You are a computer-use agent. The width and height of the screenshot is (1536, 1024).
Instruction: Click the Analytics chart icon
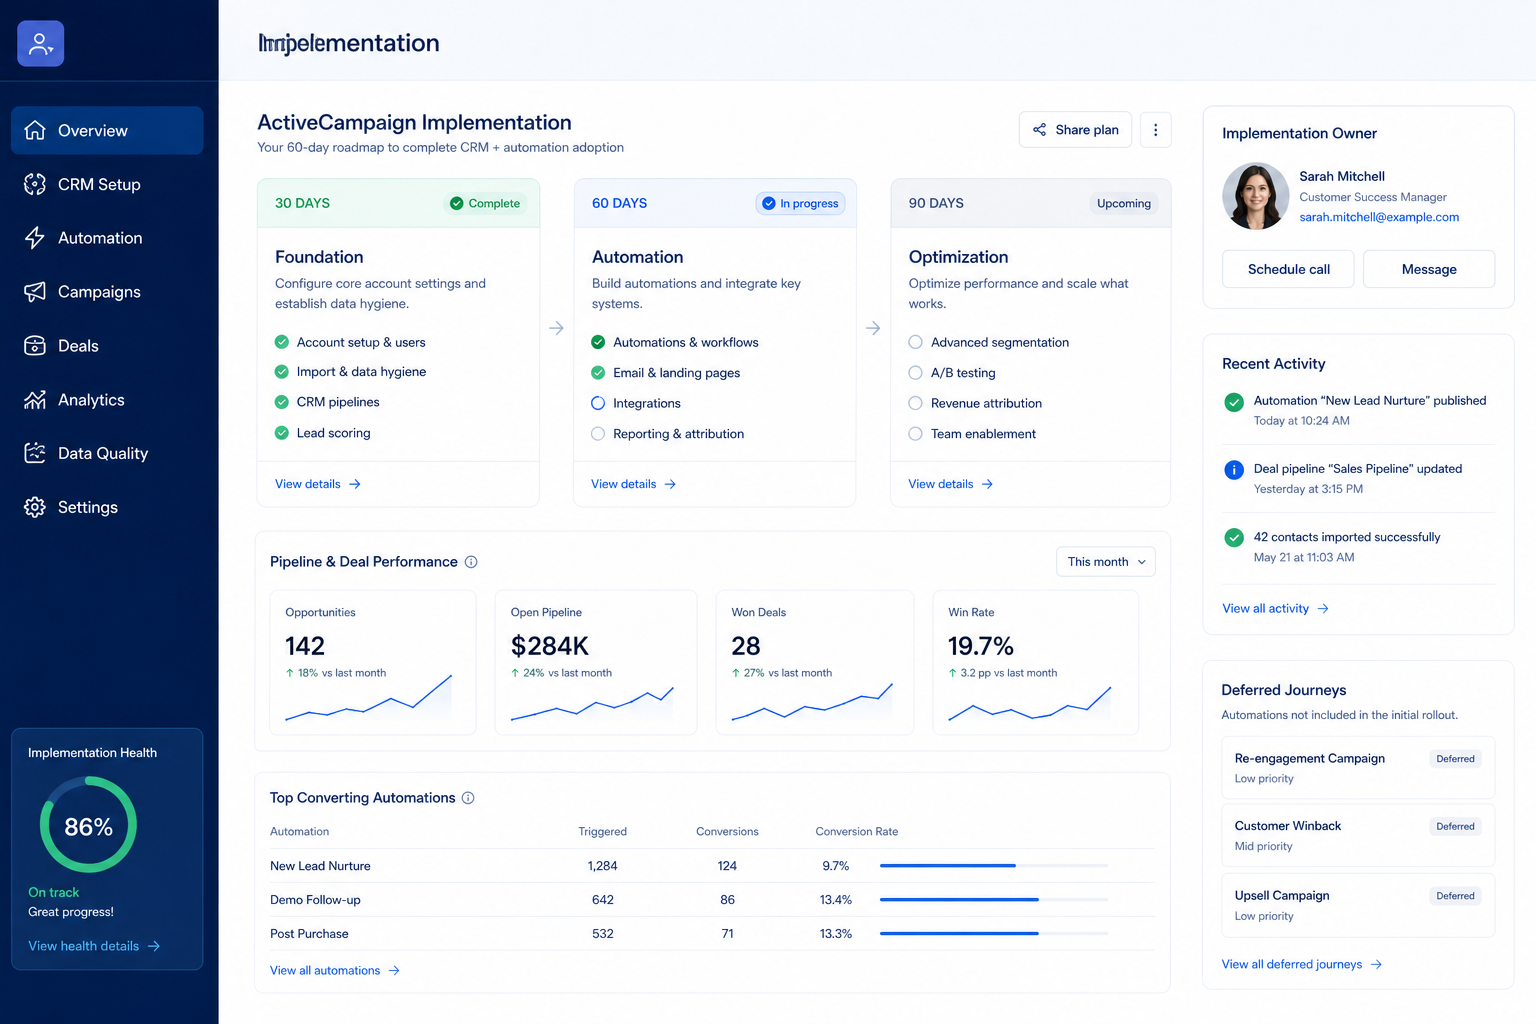[x=35, y=400]
